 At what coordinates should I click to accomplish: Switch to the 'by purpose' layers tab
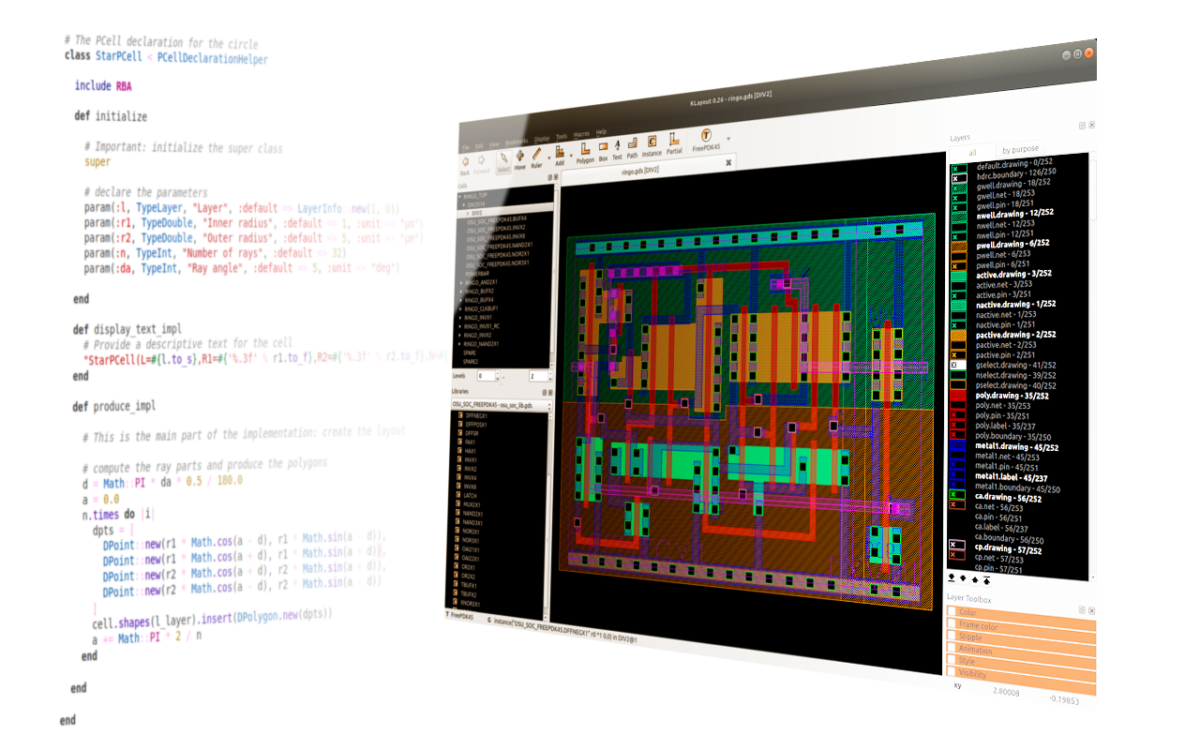(1020, 150)
